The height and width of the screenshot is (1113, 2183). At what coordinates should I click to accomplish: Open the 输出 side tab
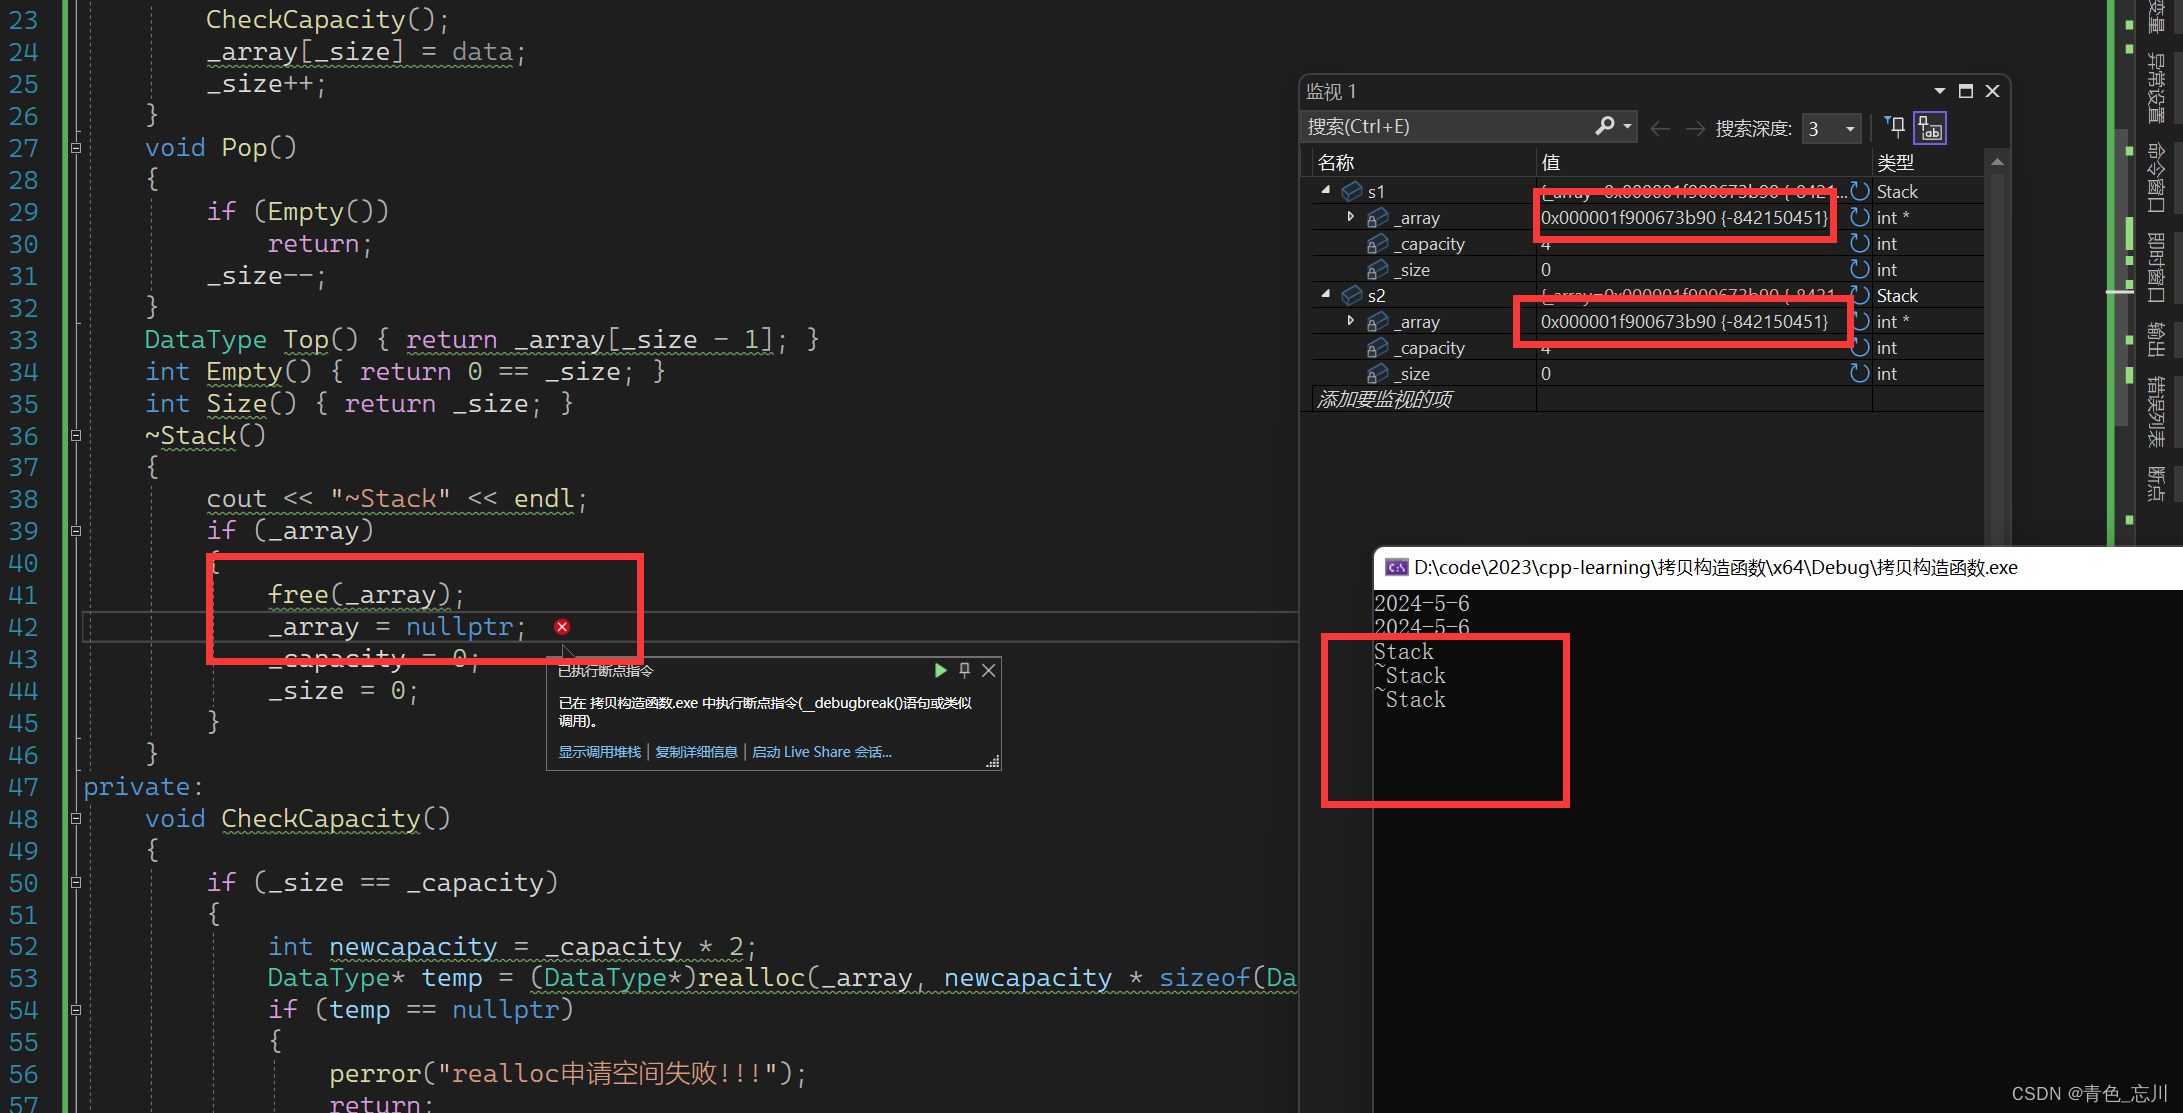(x=2156, y=339)
